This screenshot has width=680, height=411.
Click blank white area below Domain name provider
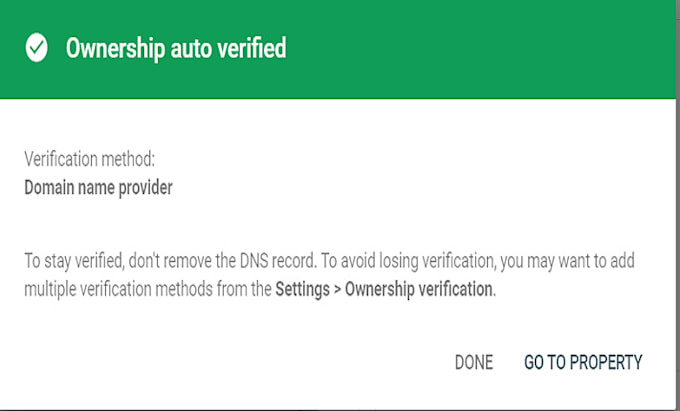304,223
